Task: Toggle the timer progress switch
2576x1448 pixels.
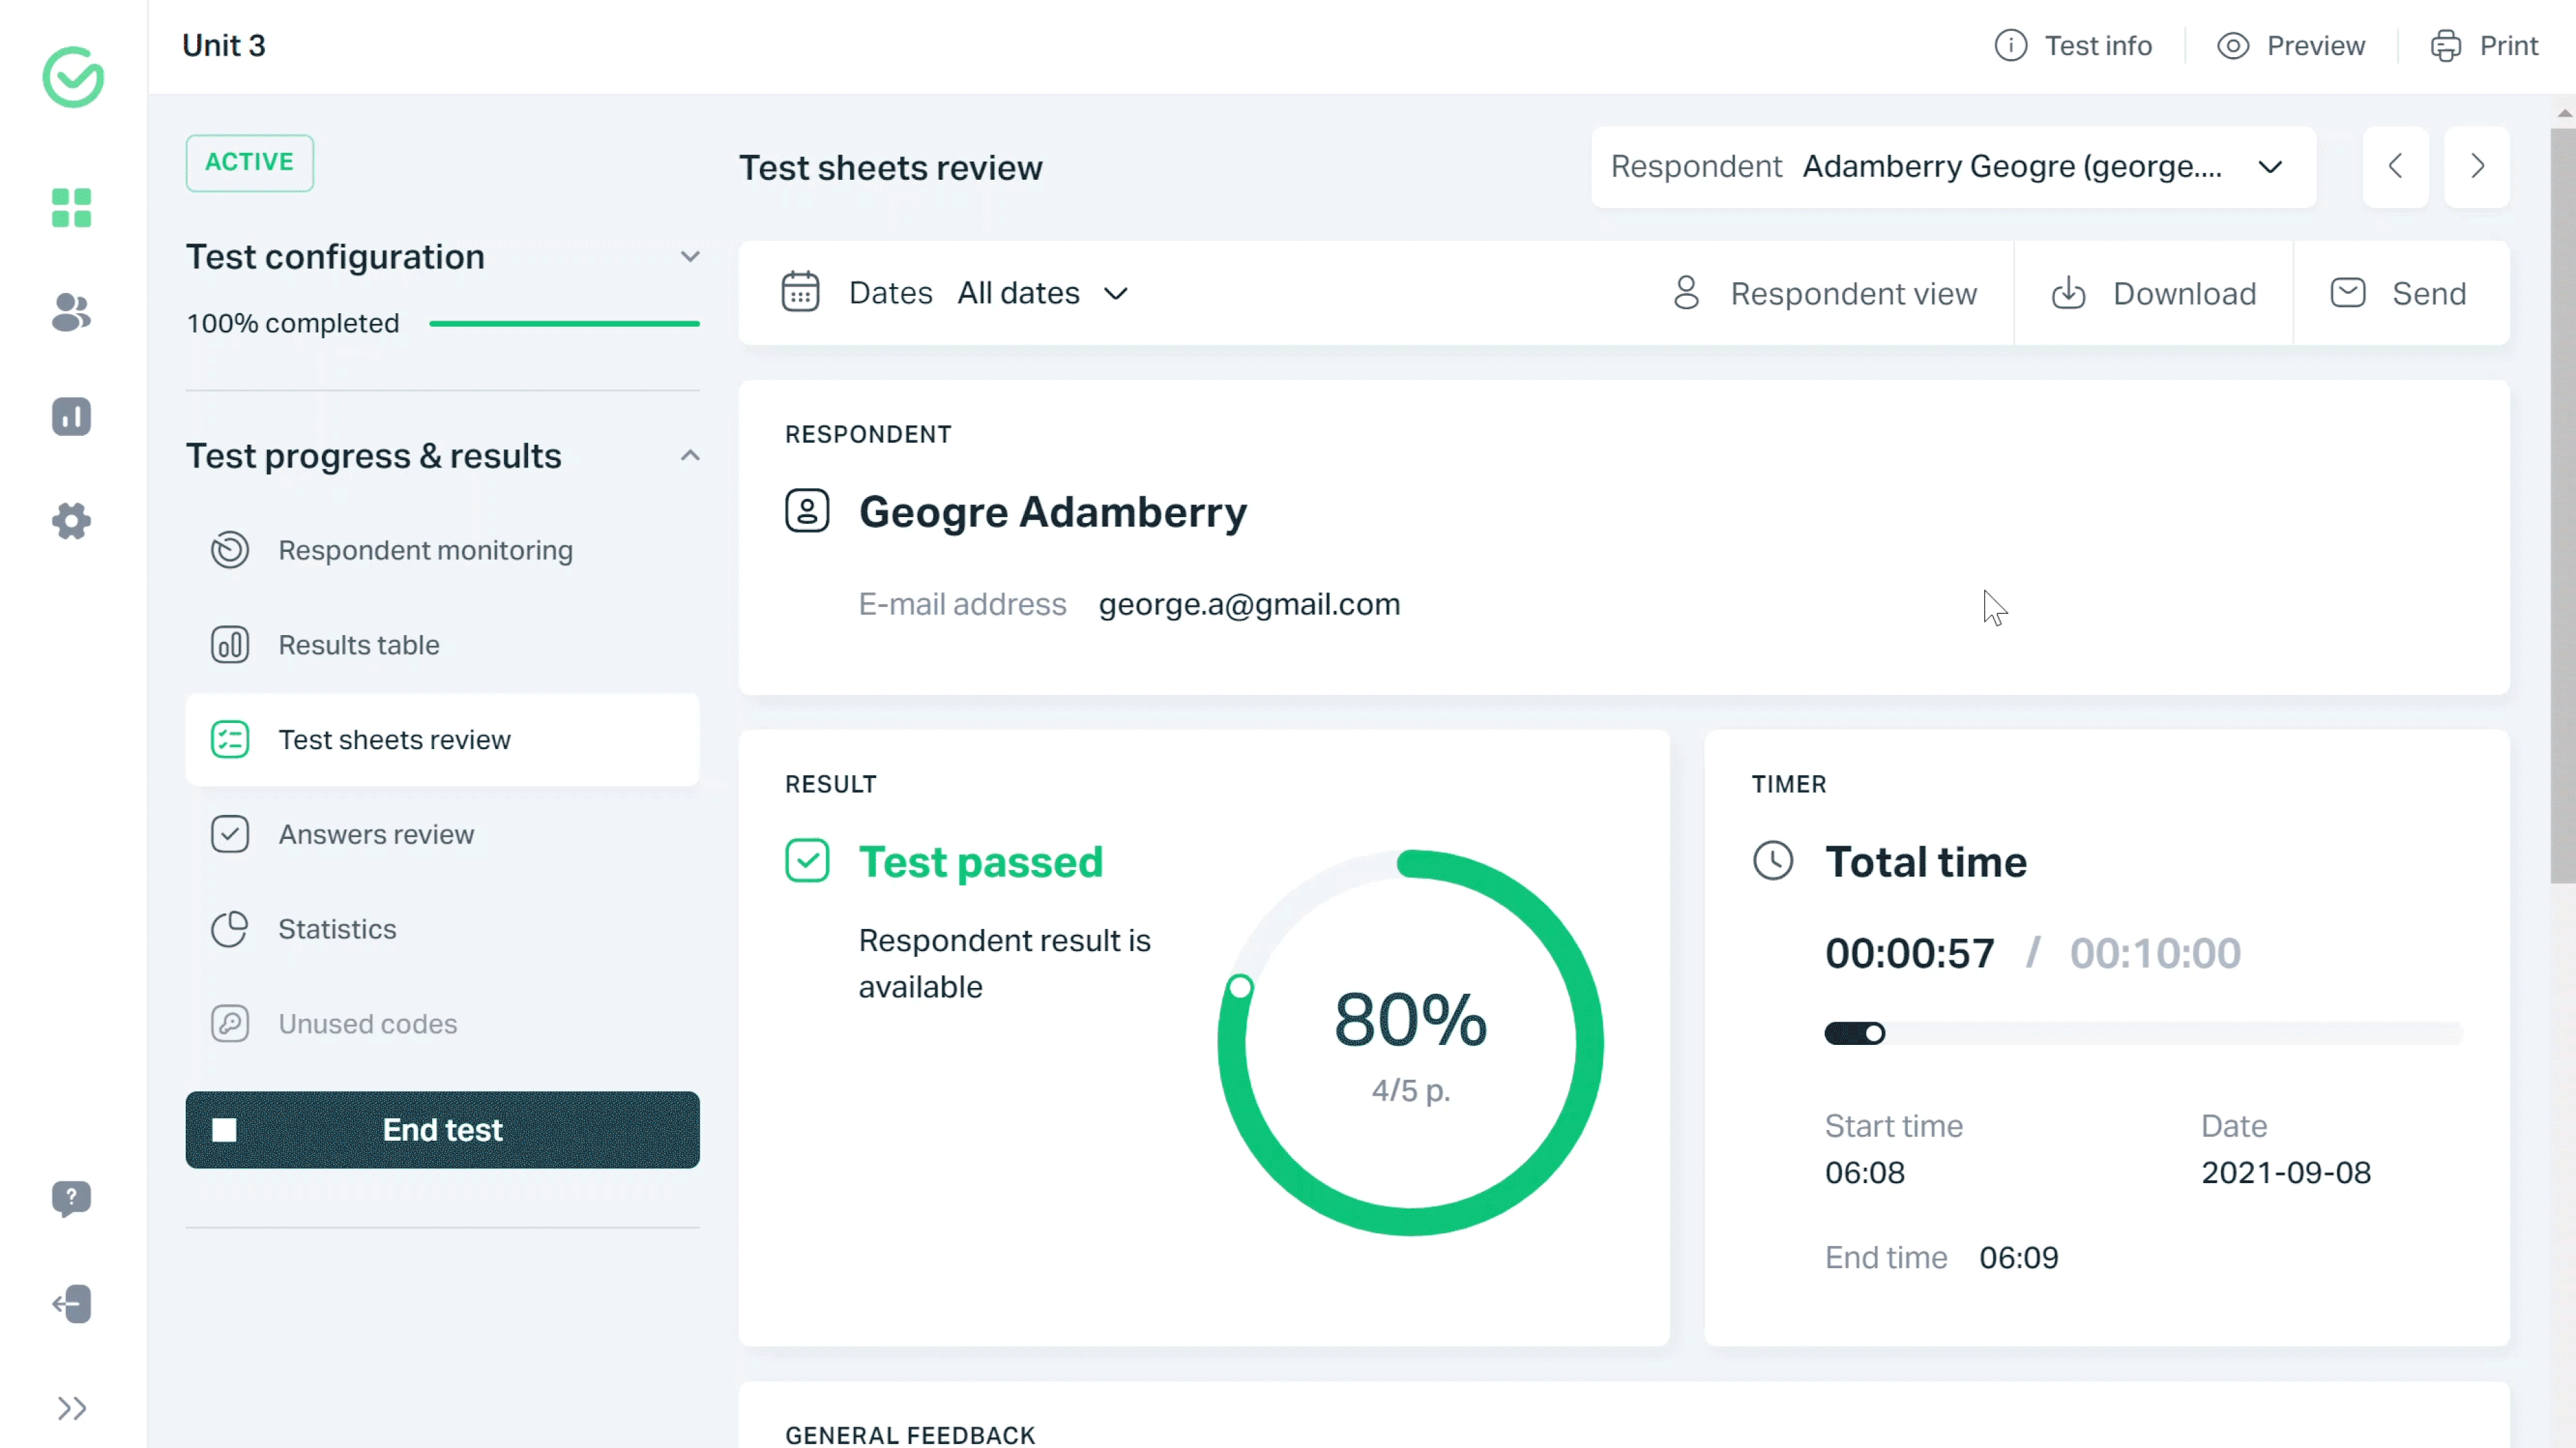Action: click(x=1856, y=1034)
